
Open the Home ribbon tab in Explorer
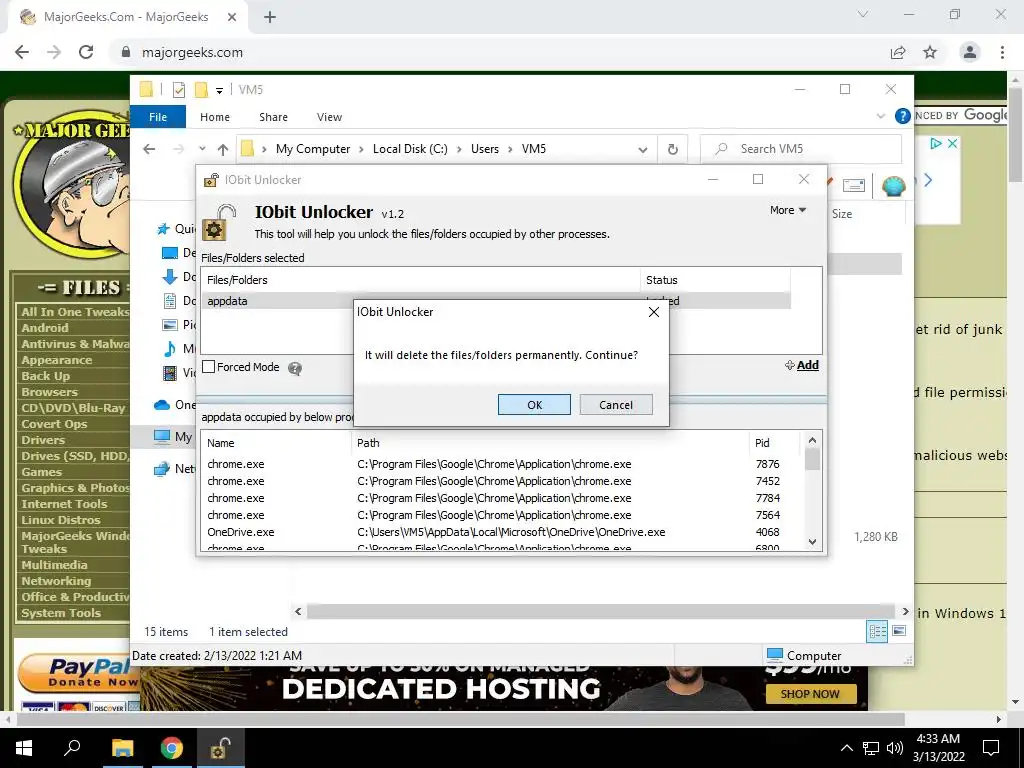(215, 117)
